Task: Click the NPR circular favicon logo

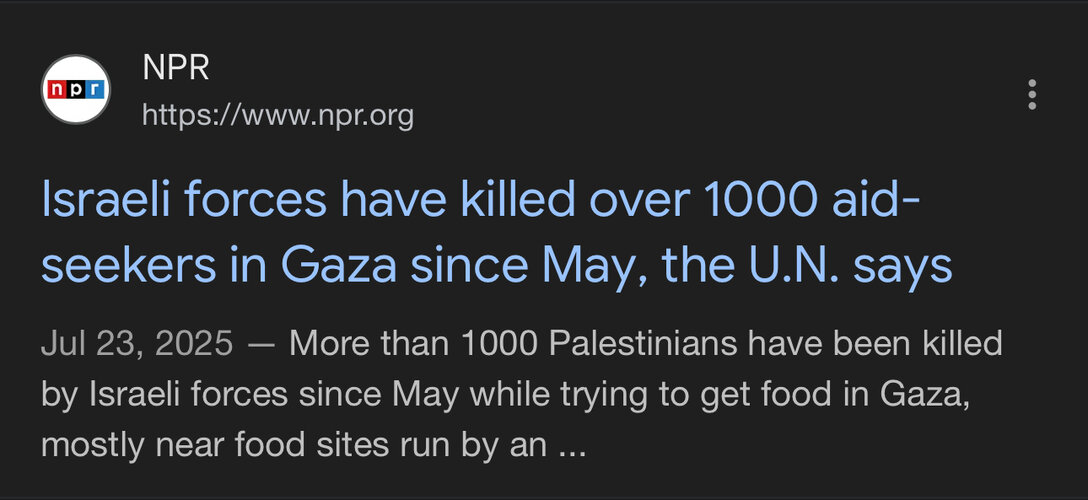Action: [x=76, y=89]
